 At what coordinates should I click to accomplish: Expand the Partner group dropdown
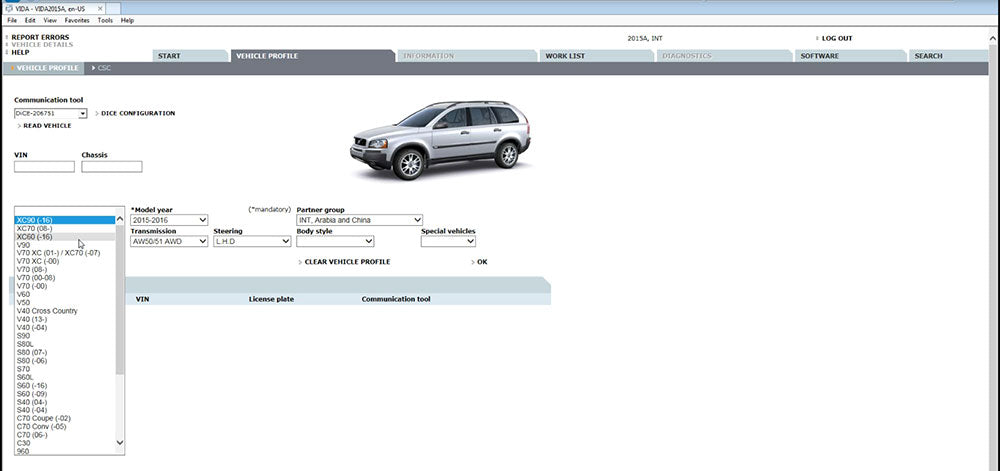[359, 220]
